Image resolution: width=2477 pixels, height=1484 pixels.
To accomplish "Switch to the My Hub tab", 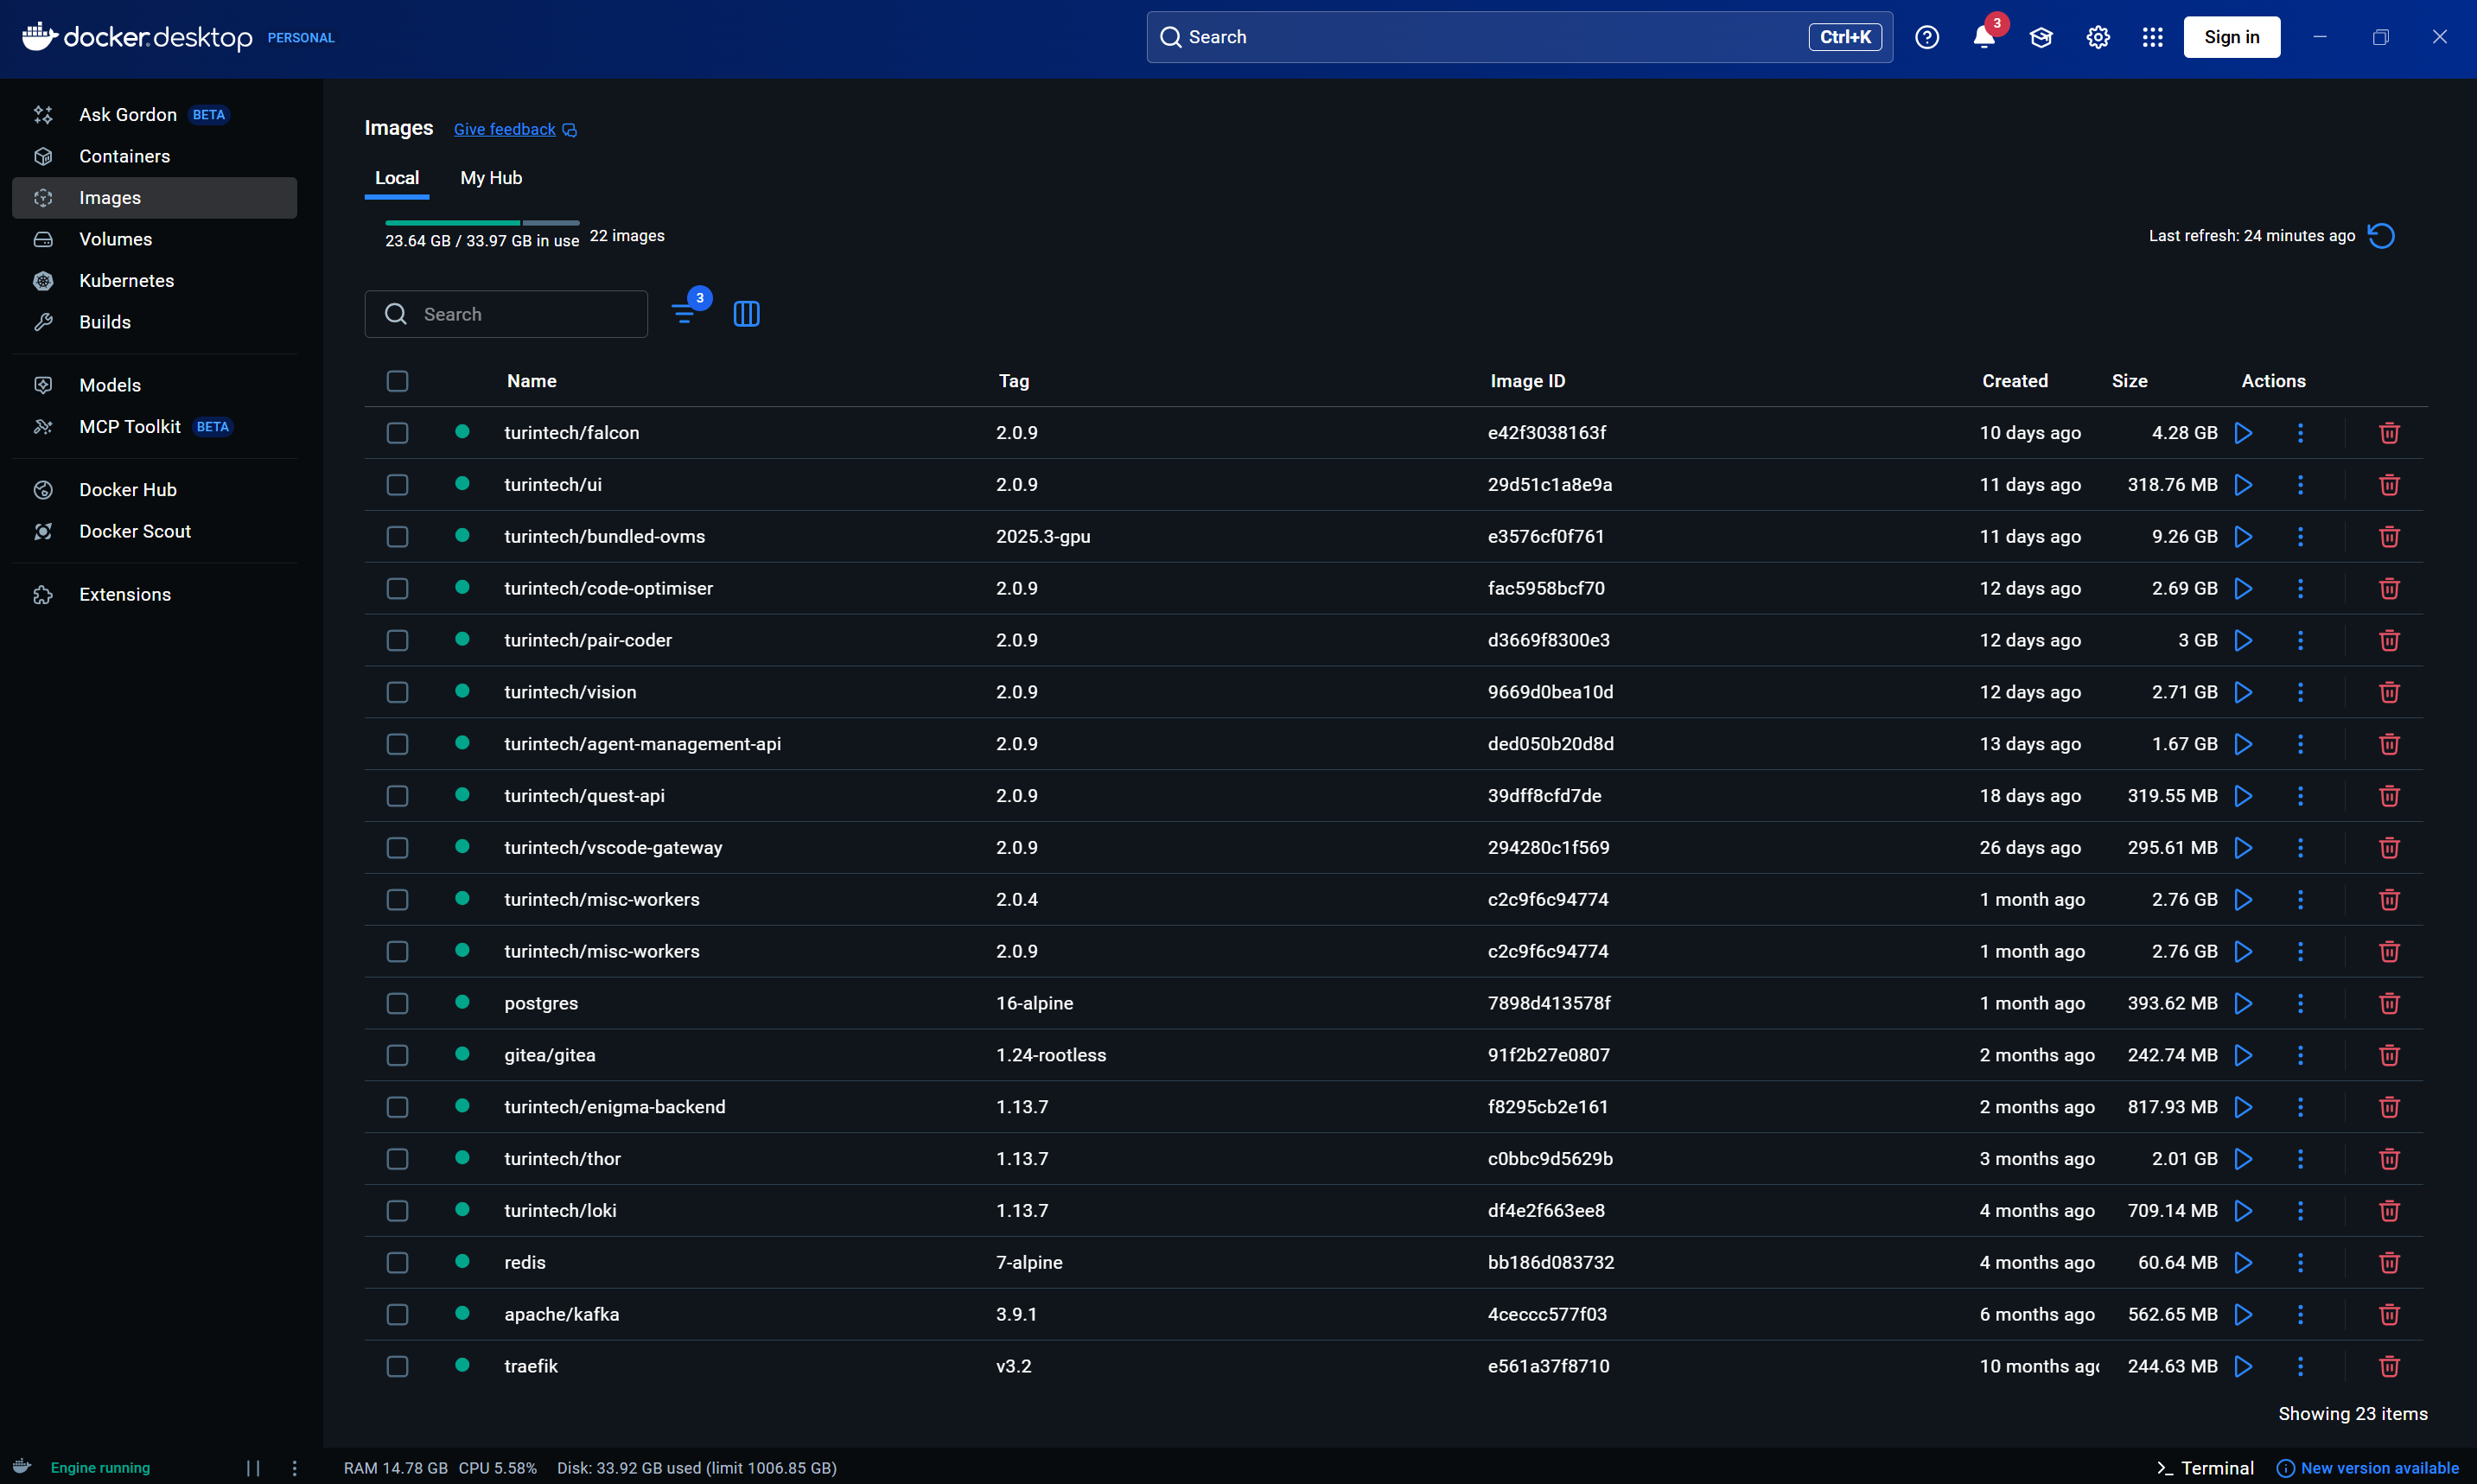I will 491,178.
